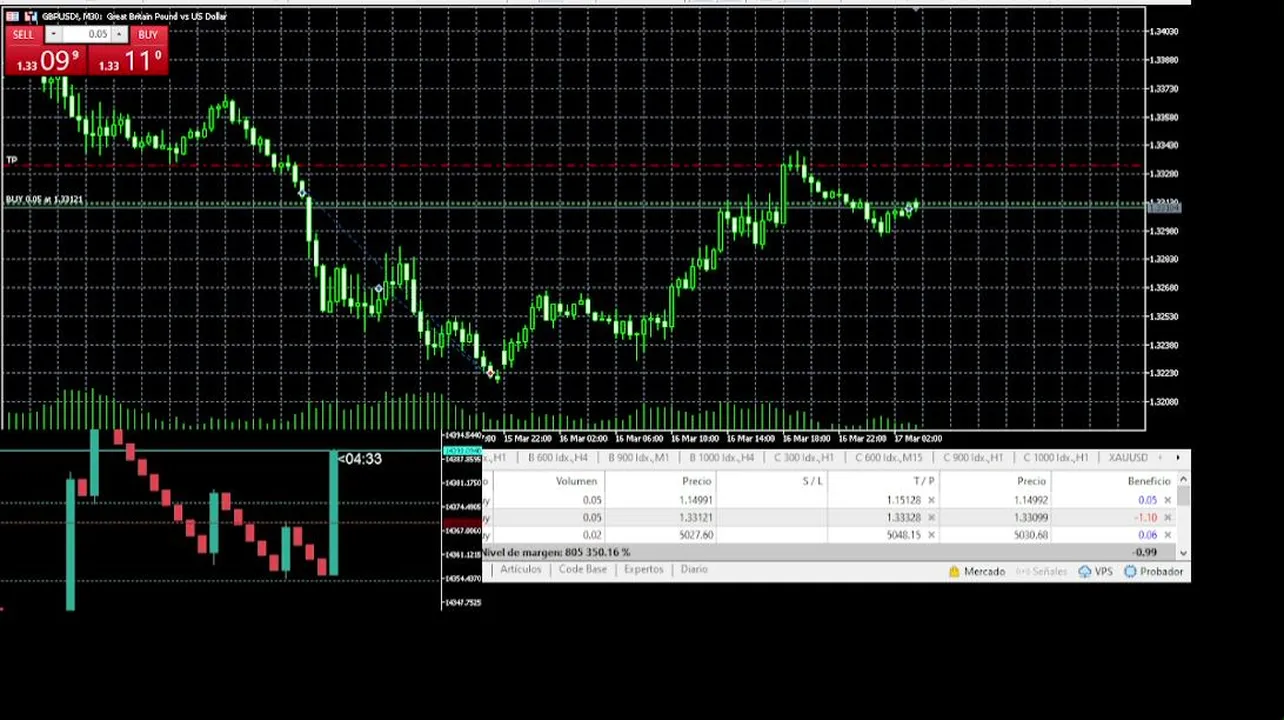
Task: Click the buy price 1.33 11 panel
Action: [x=126, y=60]
